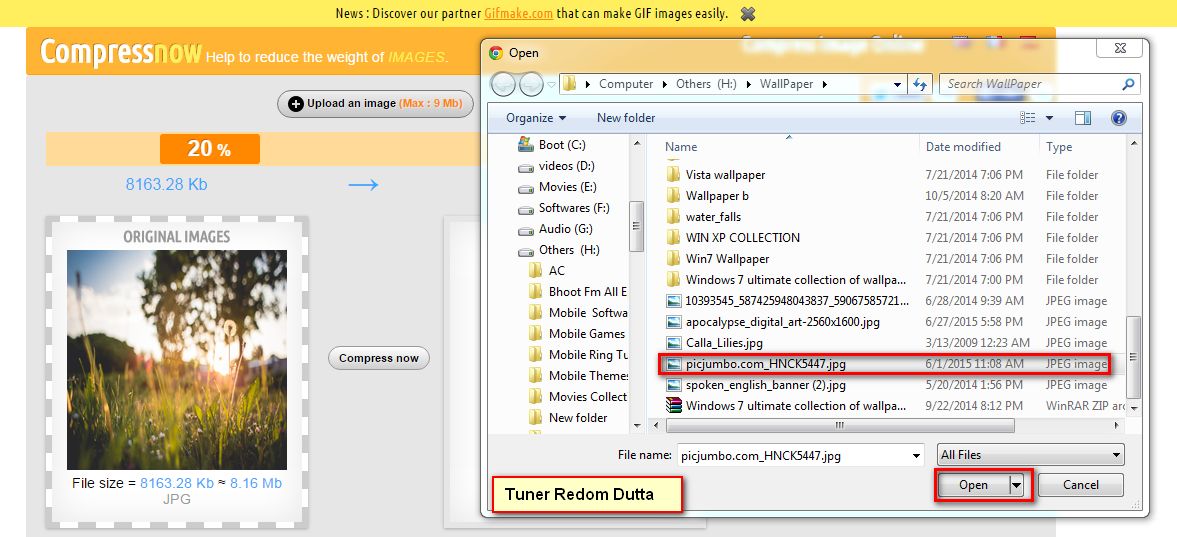The image size is (1177, 537).
Task: Select the picjumbo.com_HNCK5447.jpg file
Action: [x=885, y=364]
